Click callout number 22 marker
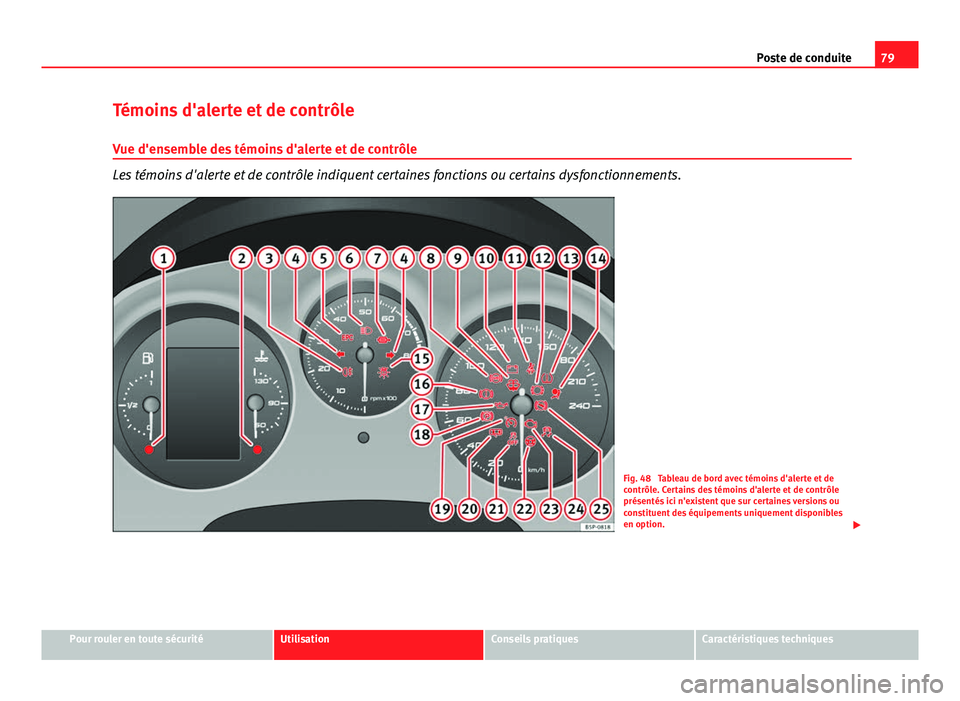The height and width of the screenshot is (701, 960). 524,509
